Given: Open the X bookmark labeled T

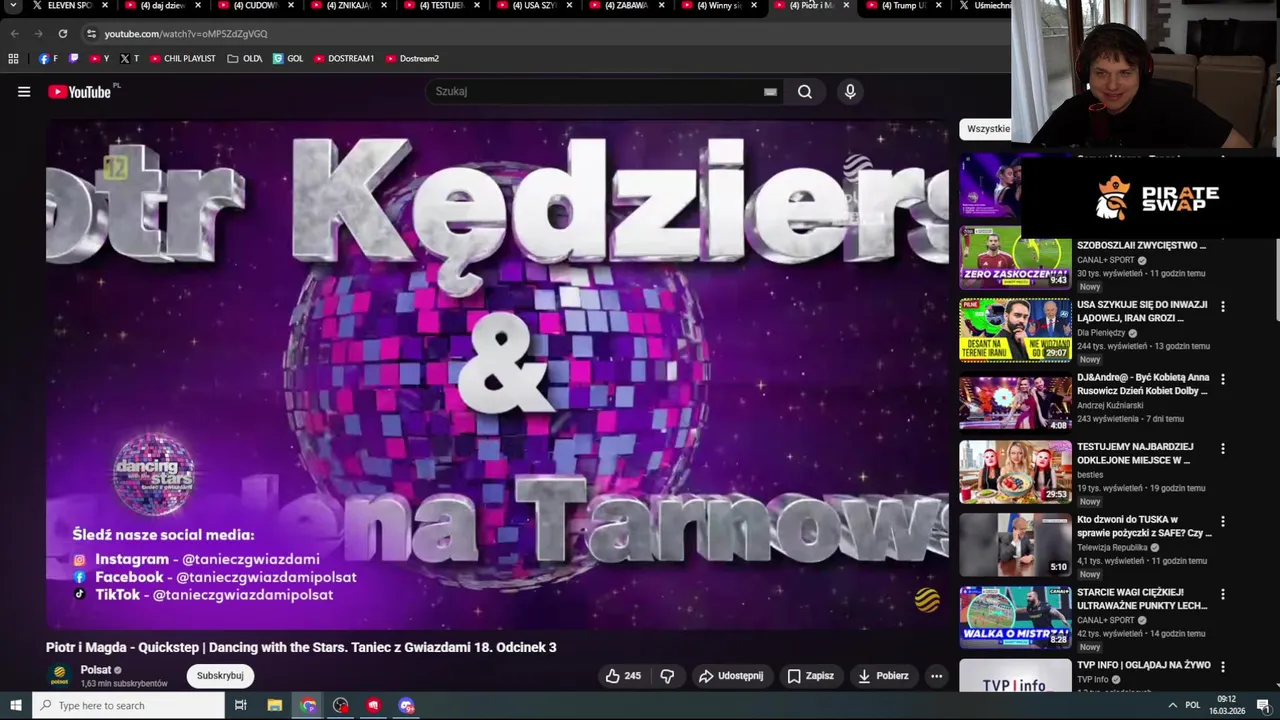Looking at the screenshot, I should (129, 58).
